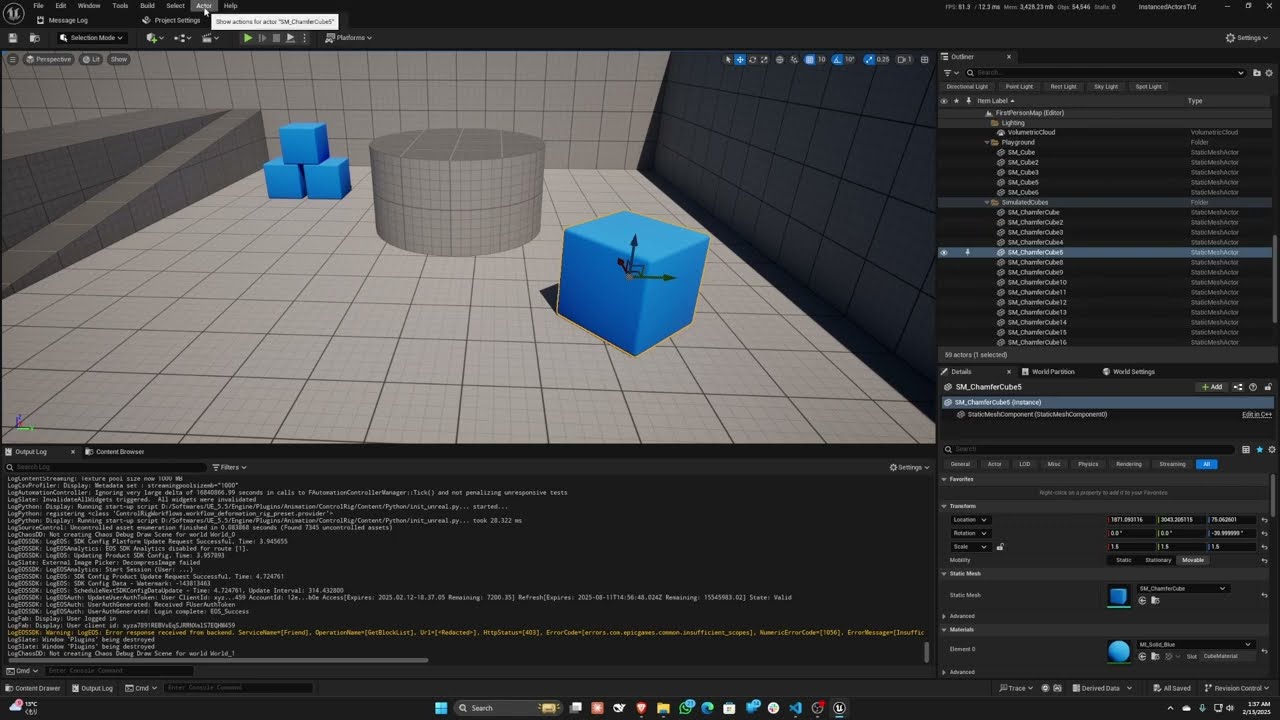The height and width of the screenshot is (720, 1280).
Task: Click the Save Current Level icon
Action: (13, 38)
